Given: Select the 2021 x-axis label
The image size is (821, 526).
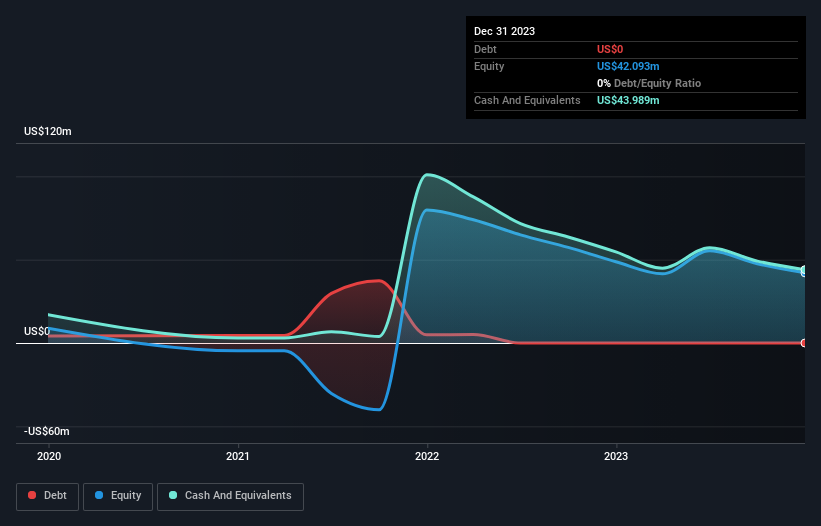Looking at the screenshot, I should point(238,456).
